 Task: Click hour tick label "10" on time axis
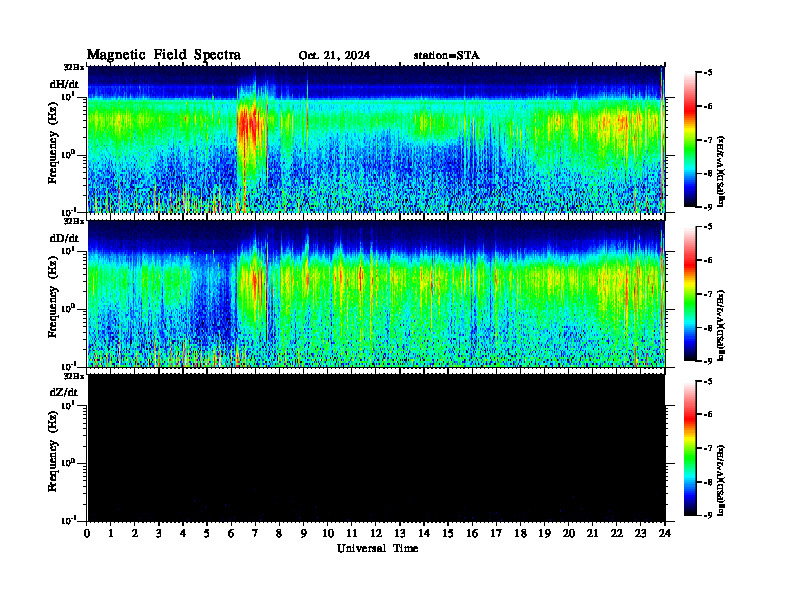(328, 533)
